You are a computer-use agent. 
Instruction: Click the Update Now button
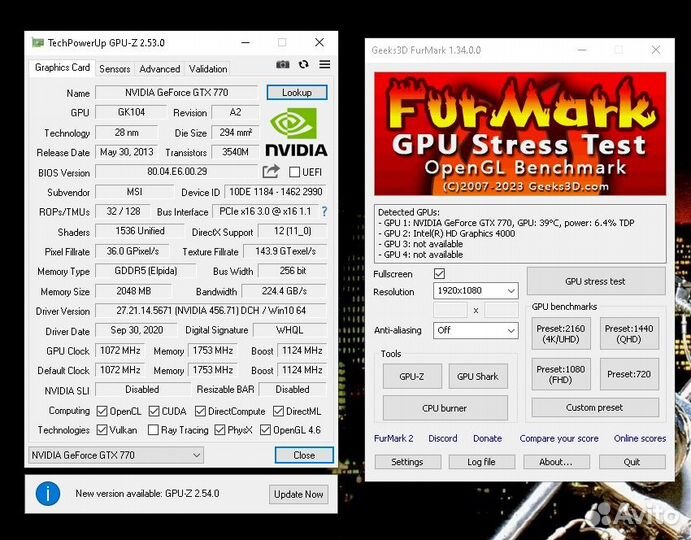click(299, 495)
